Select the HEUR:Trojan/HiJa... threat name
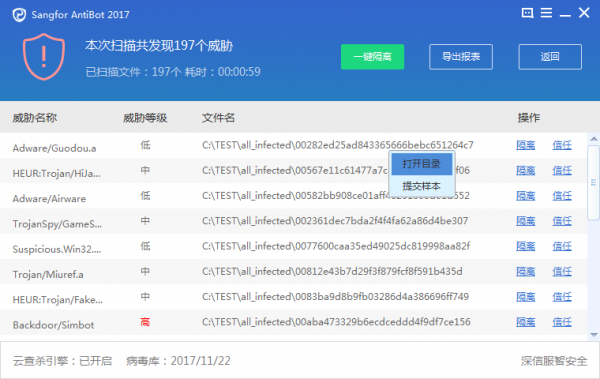Image resolution: width=600 pixels, height=379 pixels. 57,173
